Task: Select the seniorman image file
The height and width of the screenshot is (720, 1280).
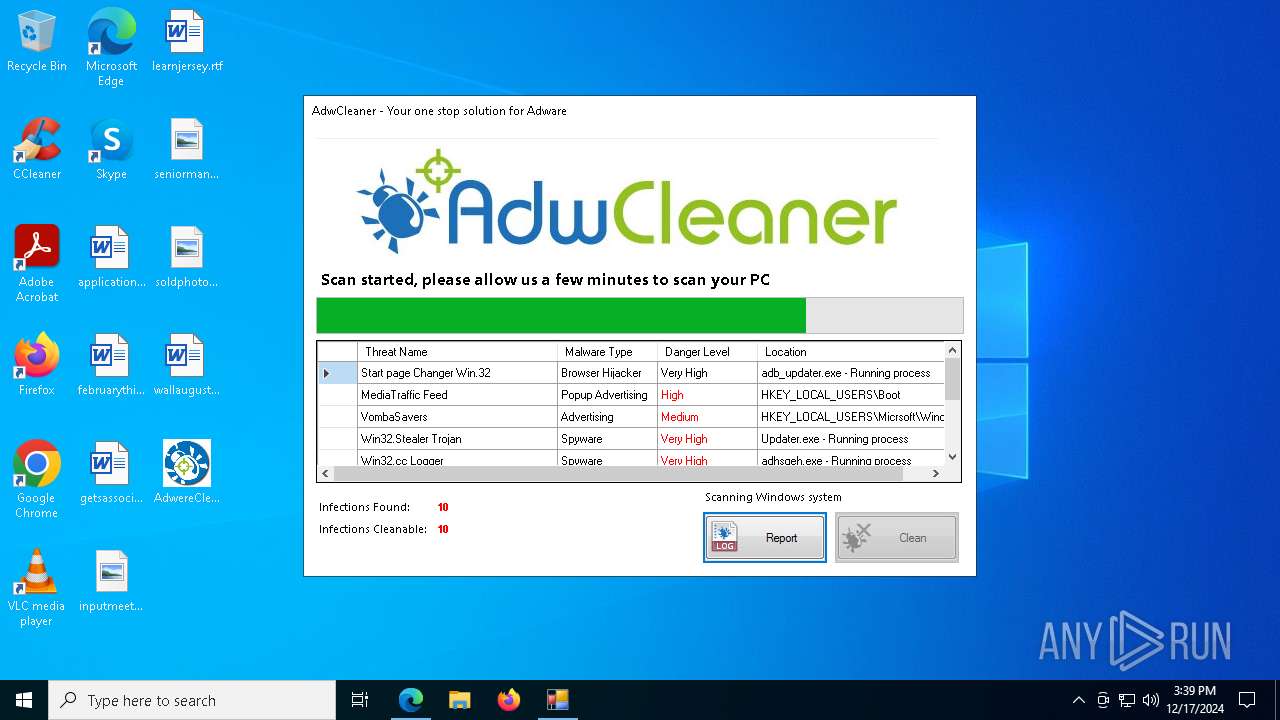Action: (187, 150)
